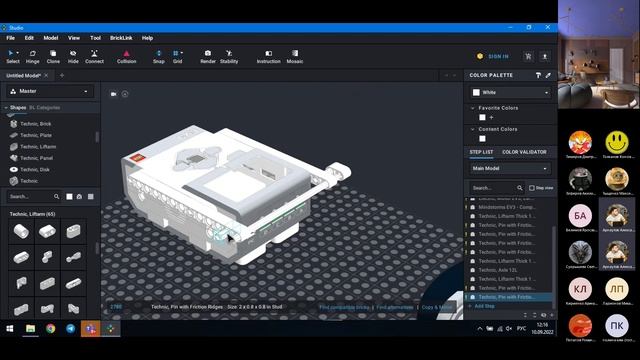Open the Help menu
Screen dimensions: 640x360
point(147,38)
